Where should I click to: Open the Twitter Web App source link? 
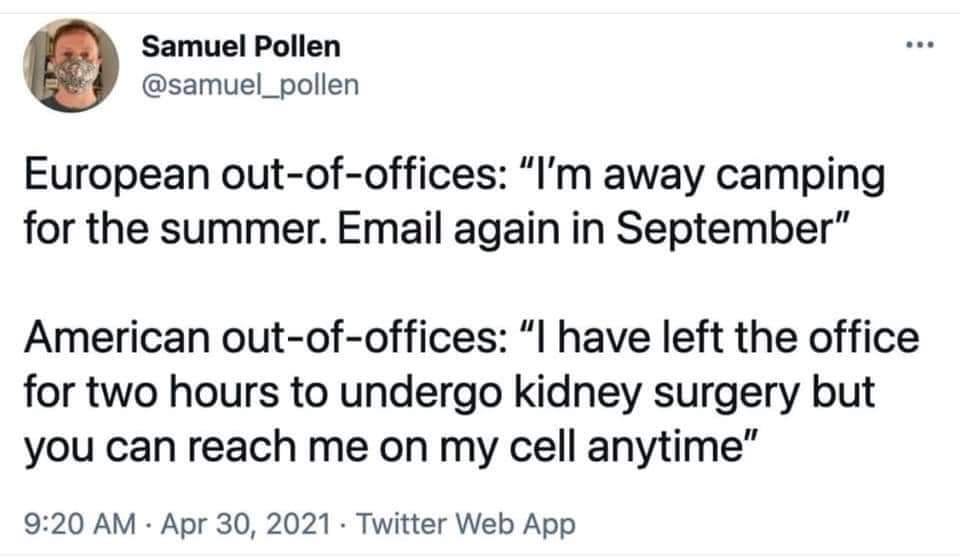(466, 524)
